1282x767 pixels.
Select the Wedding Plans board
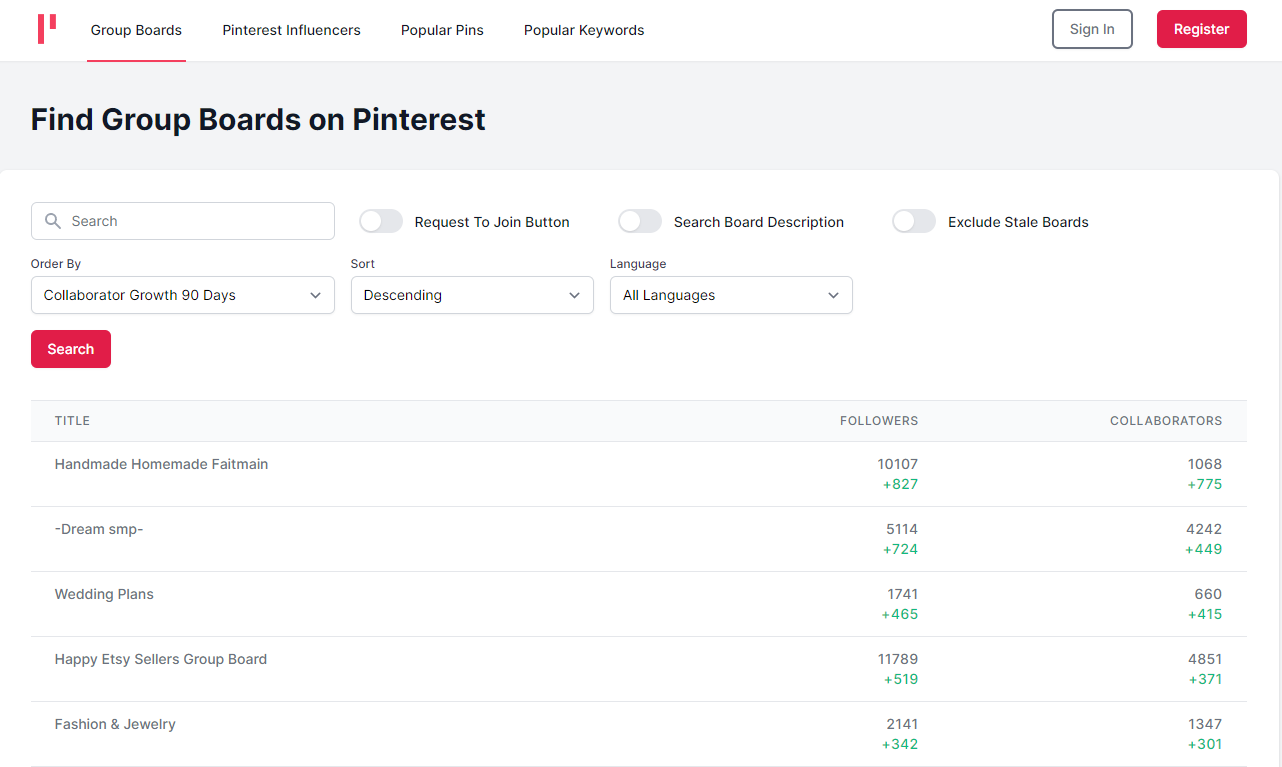(104, 594)
